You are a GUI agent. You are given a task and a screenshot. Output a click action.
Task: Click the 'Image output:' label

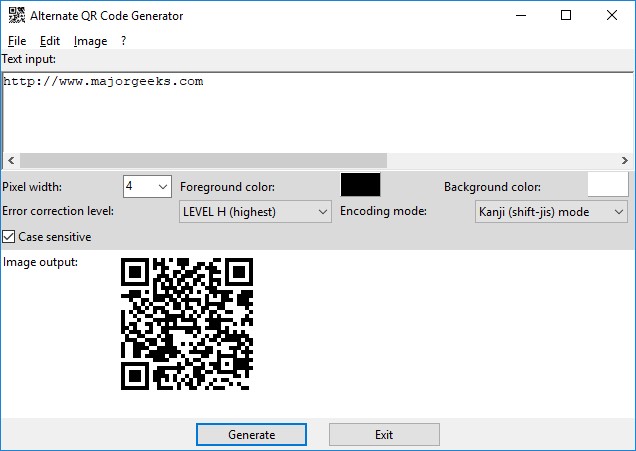(40, 262)
